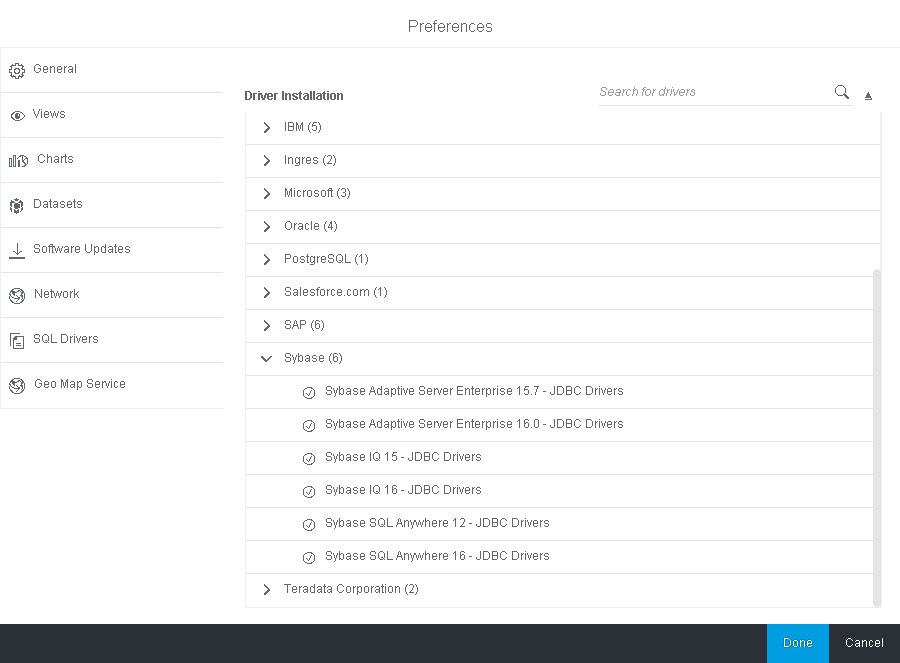Show the SQL Drivers tab
Viewport: 900px width, 663px height.
[112, 340]
